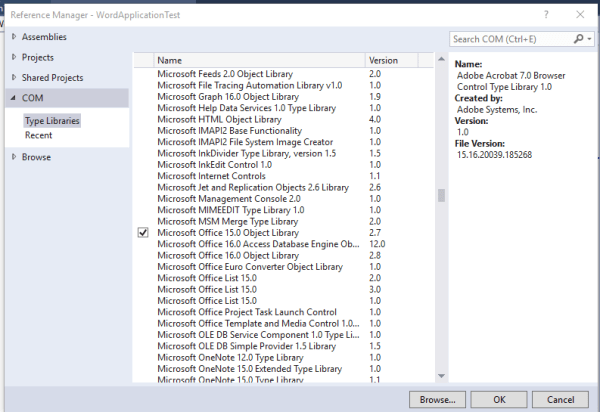Select Microsoft OLE DB Simple Provider 1.5 Library
600x412 pixels.
[284, 346]
